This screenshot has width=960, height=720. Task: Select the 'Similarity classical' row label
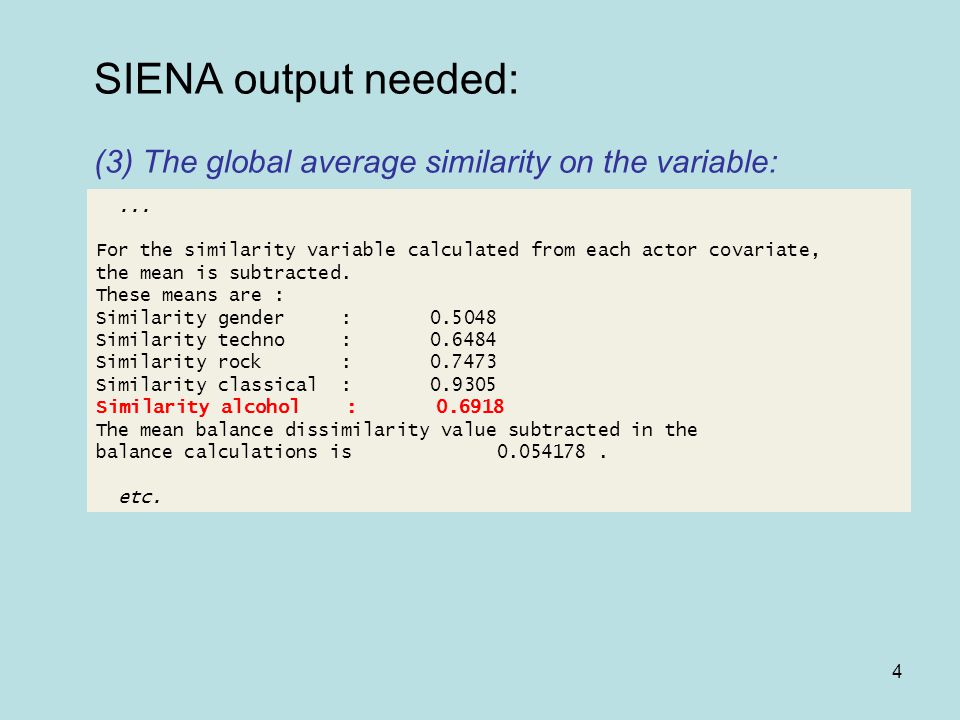pyautogui.click(x=206, y=384)
